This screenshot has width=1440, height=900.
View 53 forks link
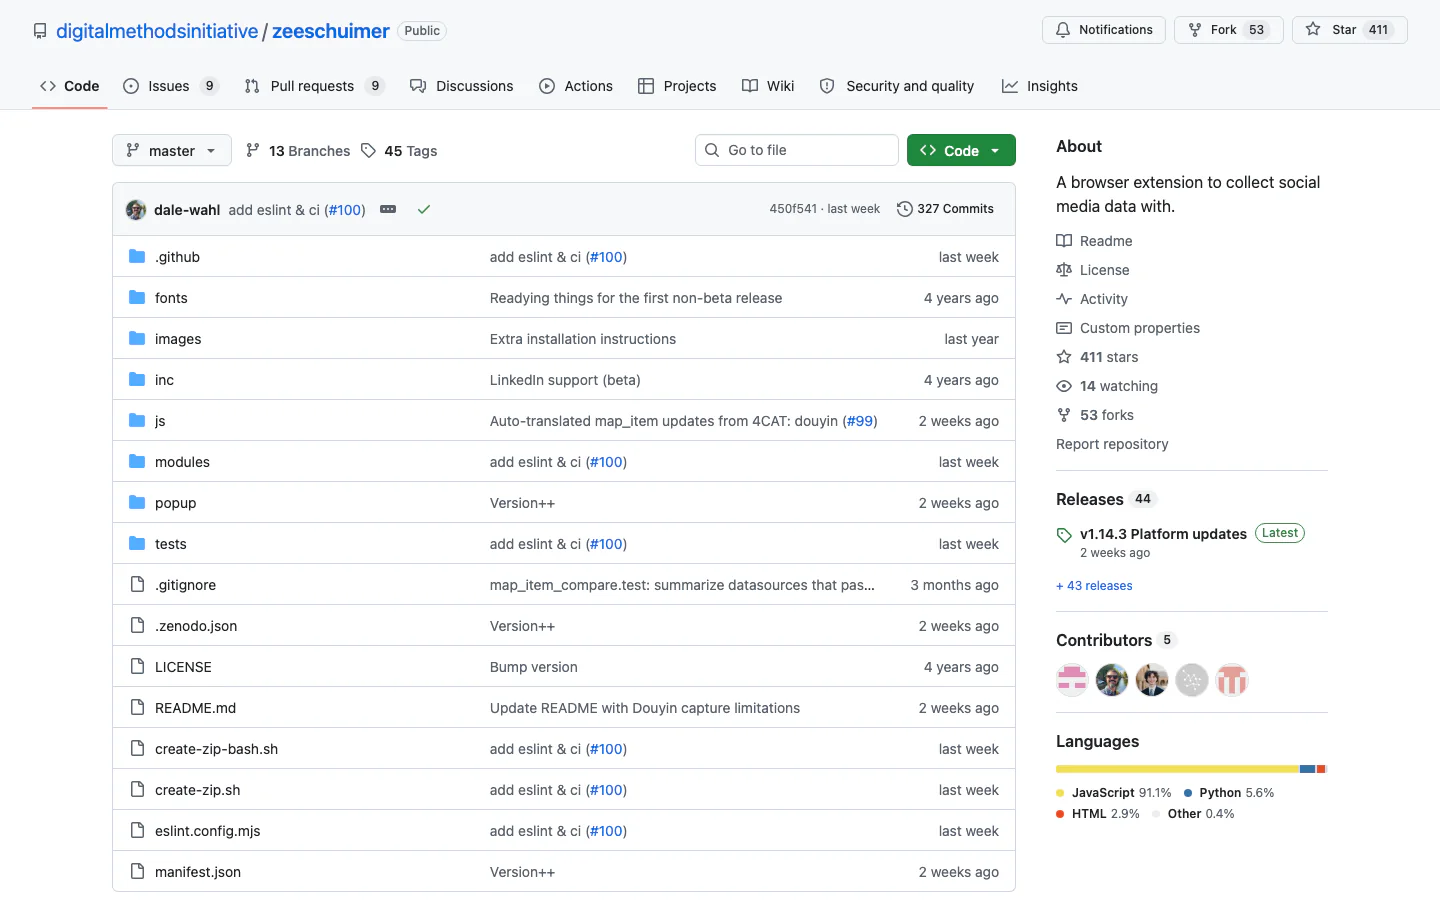(1095, 415)
